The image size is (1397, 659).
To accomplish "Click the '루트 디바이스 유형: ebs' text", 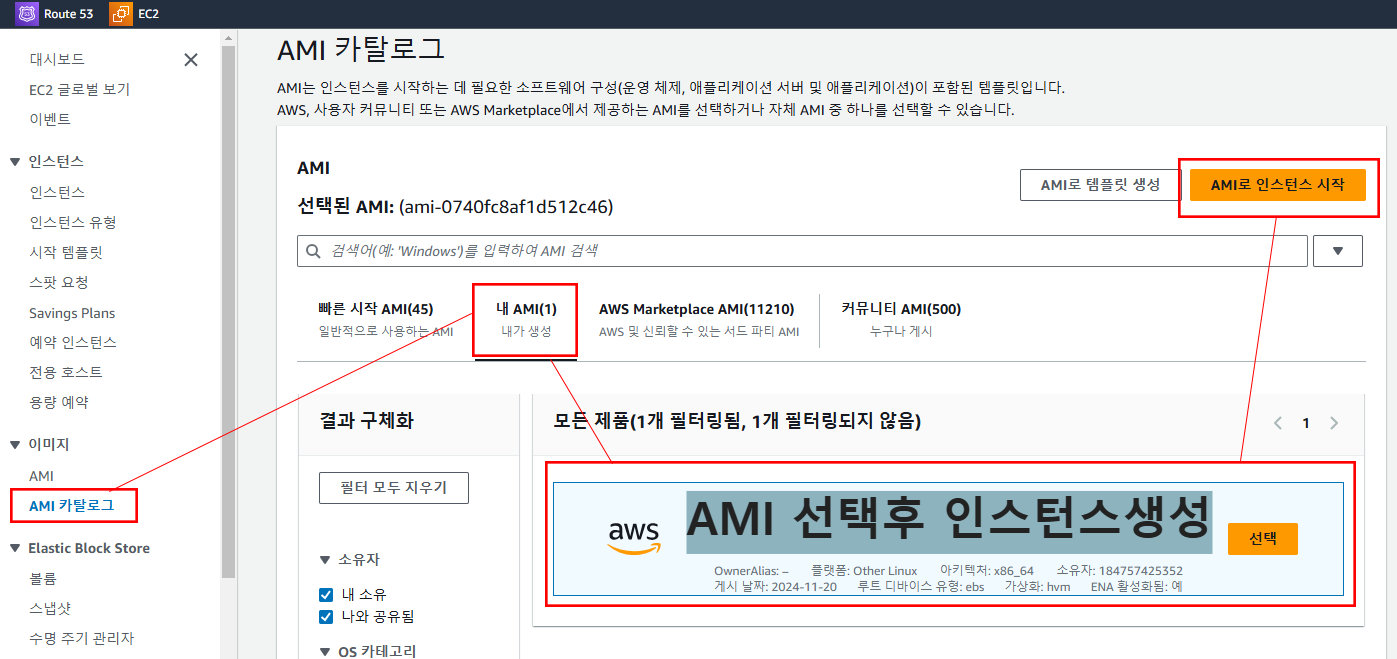I will coord(921,587).
